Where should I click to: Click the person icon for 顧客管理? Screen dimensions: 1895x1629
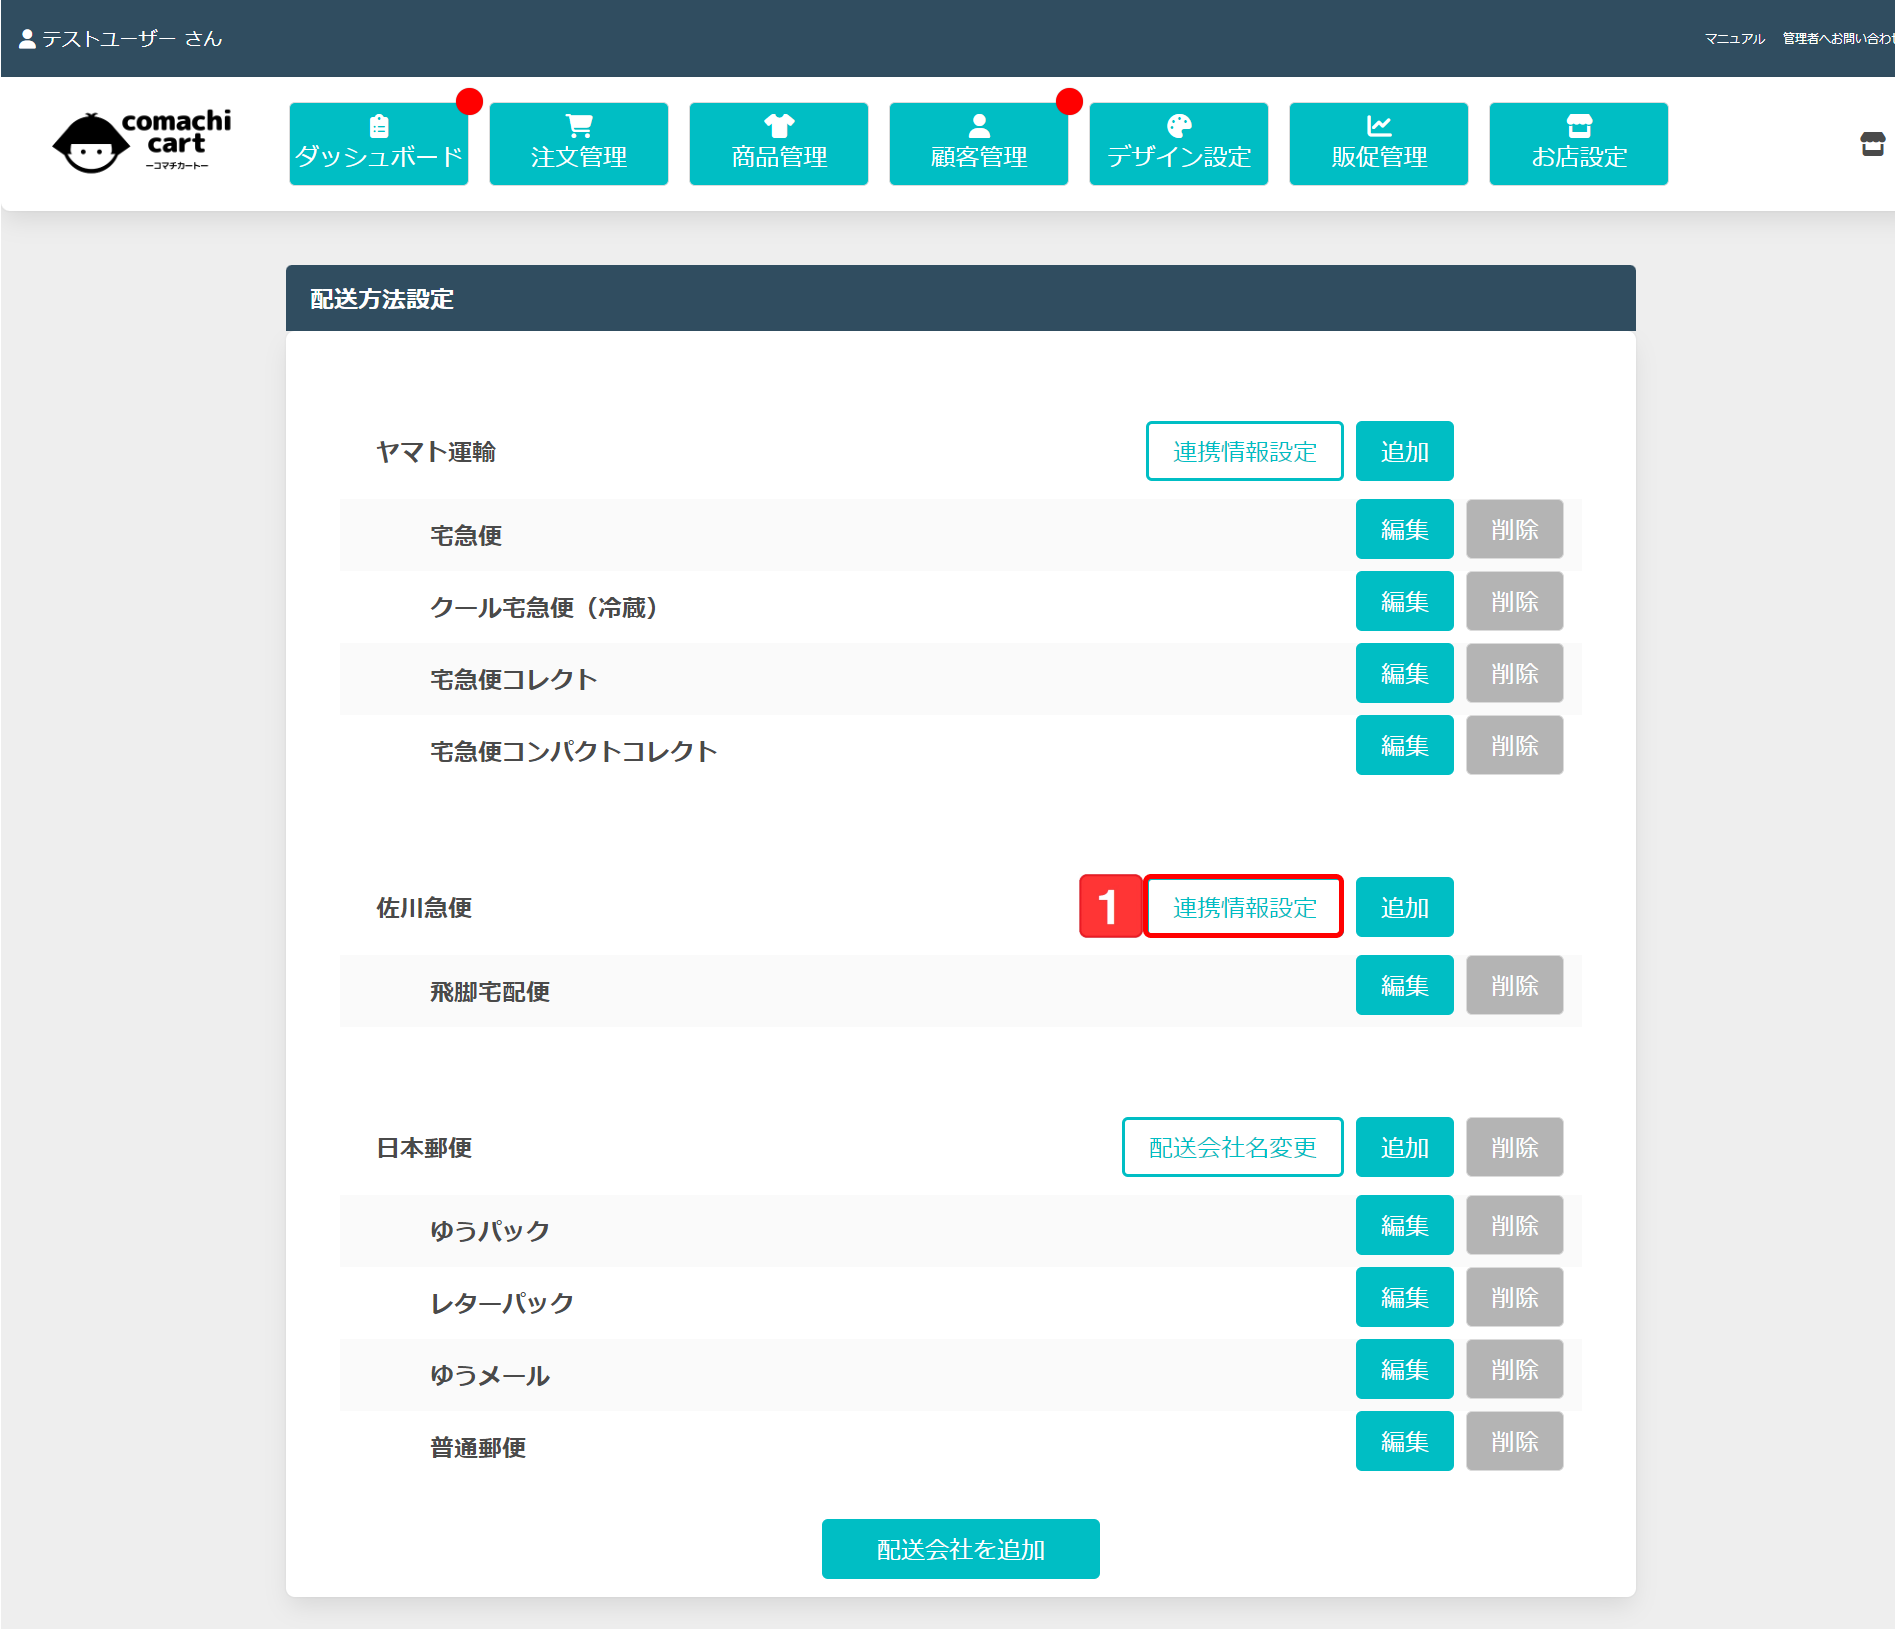[x=979, y=126]
